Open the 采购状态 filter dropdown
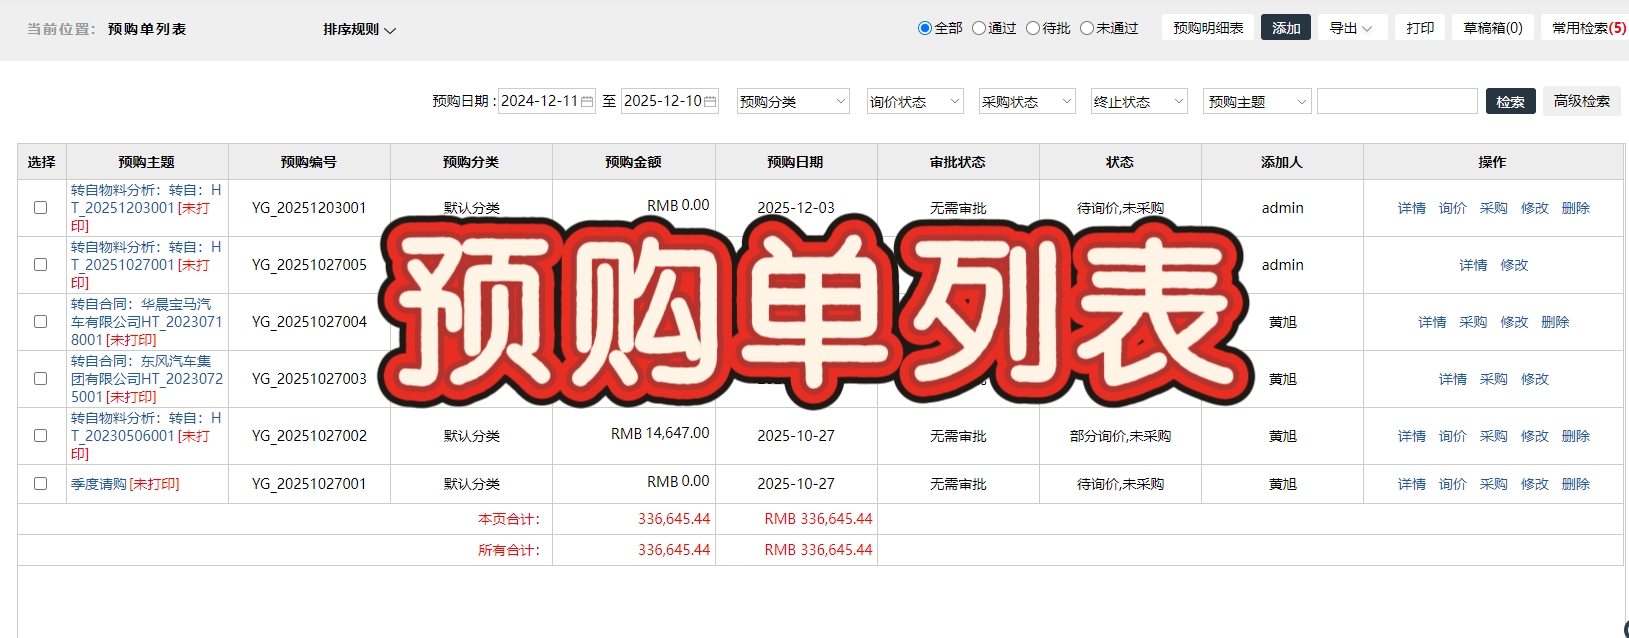Image resolution: width=1629 pixels, height=638 pixels. coord(1027,101)
